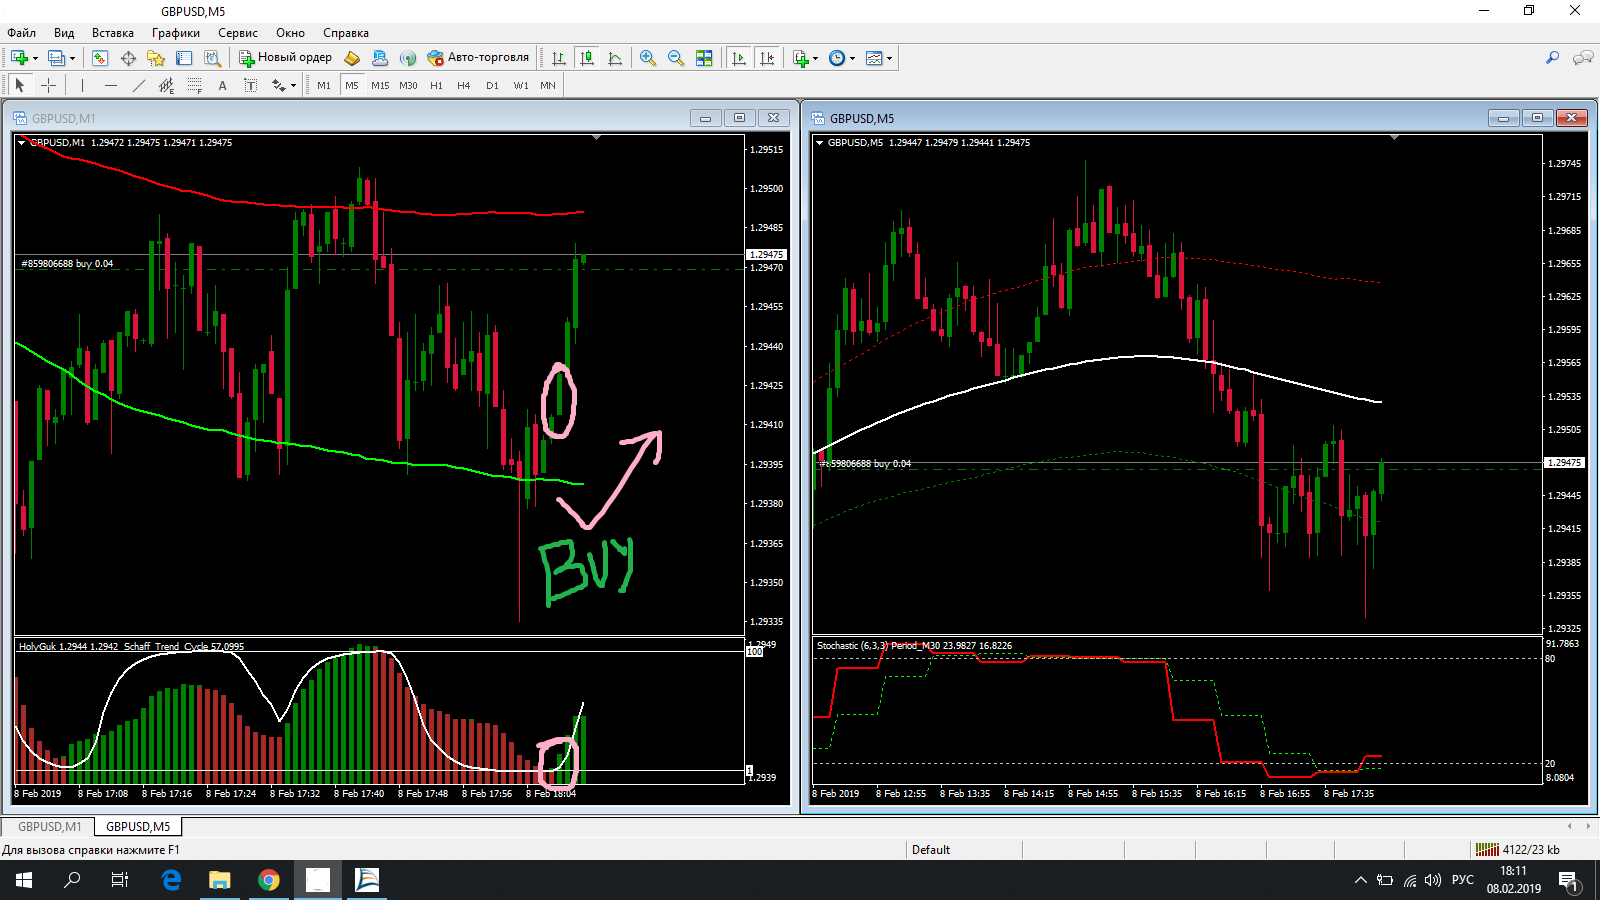The height and width of the screenshot is (900, 1600).
Task: Open a new chart window
Action: tap(19, 58)
